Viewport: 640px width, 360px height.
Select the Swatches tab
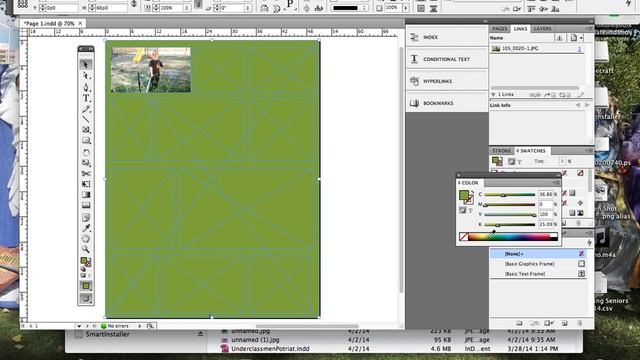531,151
